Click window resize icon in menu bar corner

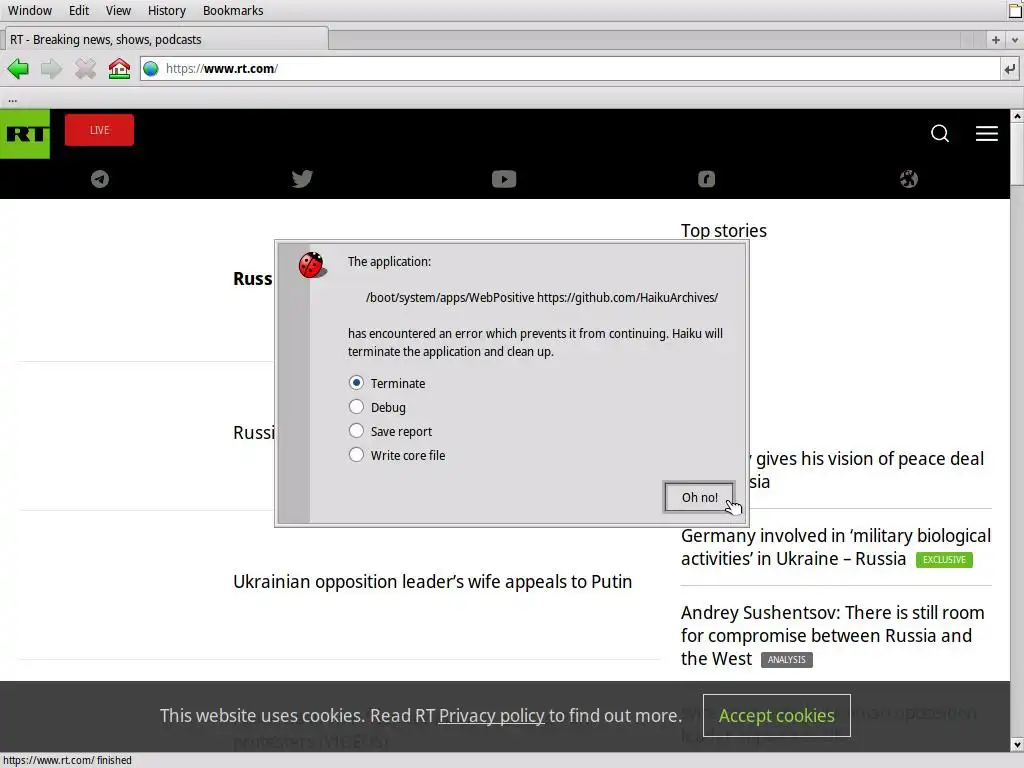click(x=1016, y=11)
